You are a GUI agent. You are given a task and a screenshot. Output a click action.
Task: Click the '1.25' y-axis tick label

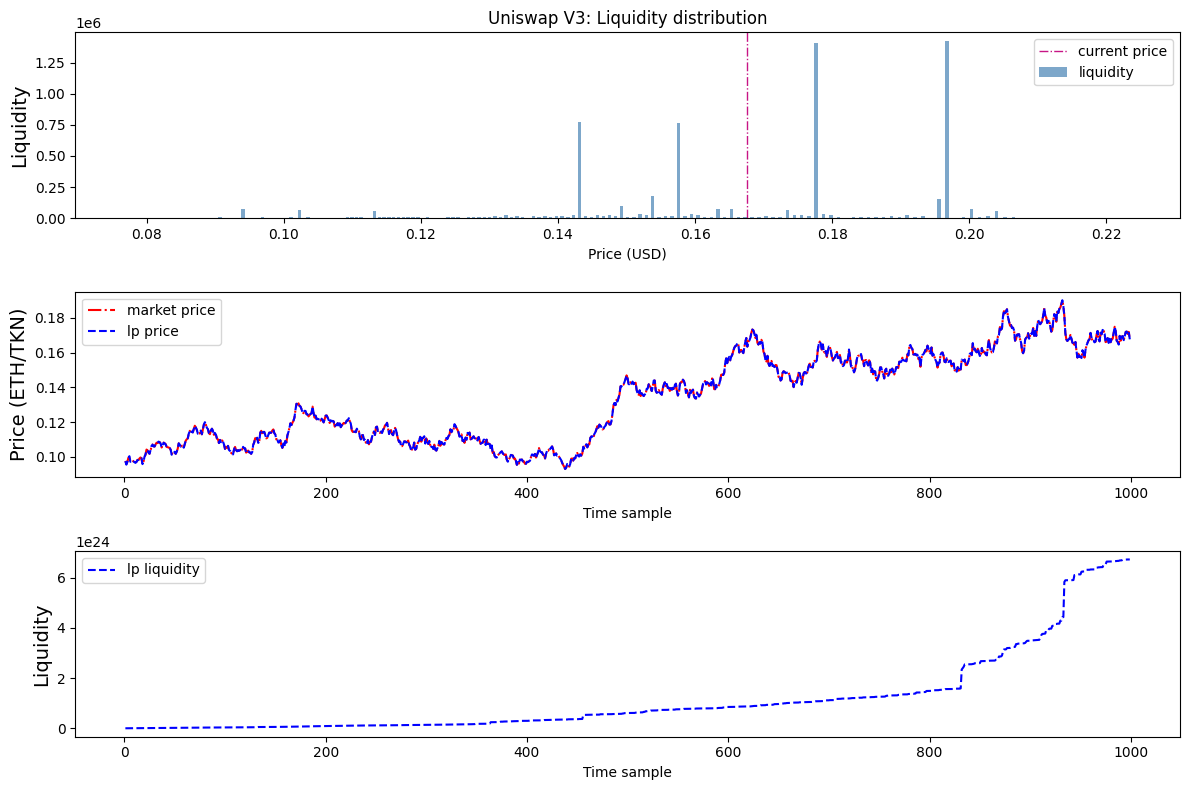point(50,63)
